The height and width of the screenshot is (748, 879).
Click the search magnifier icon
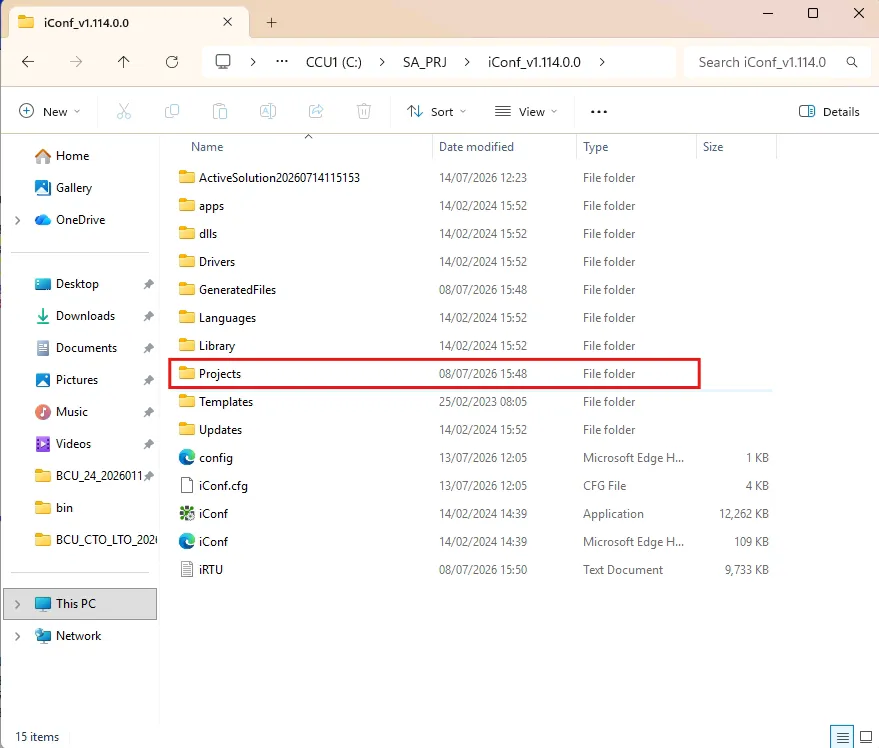coord(852,62)
